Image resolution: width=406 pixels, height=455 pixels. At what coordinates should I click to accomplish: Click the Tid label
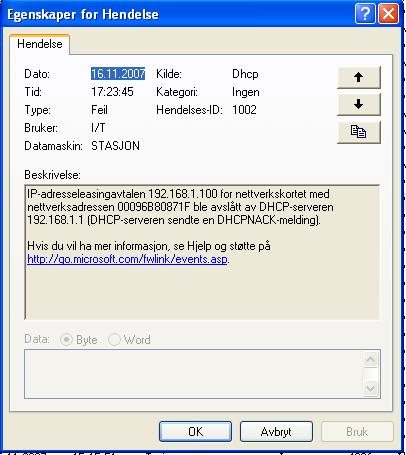pos(33,92)
